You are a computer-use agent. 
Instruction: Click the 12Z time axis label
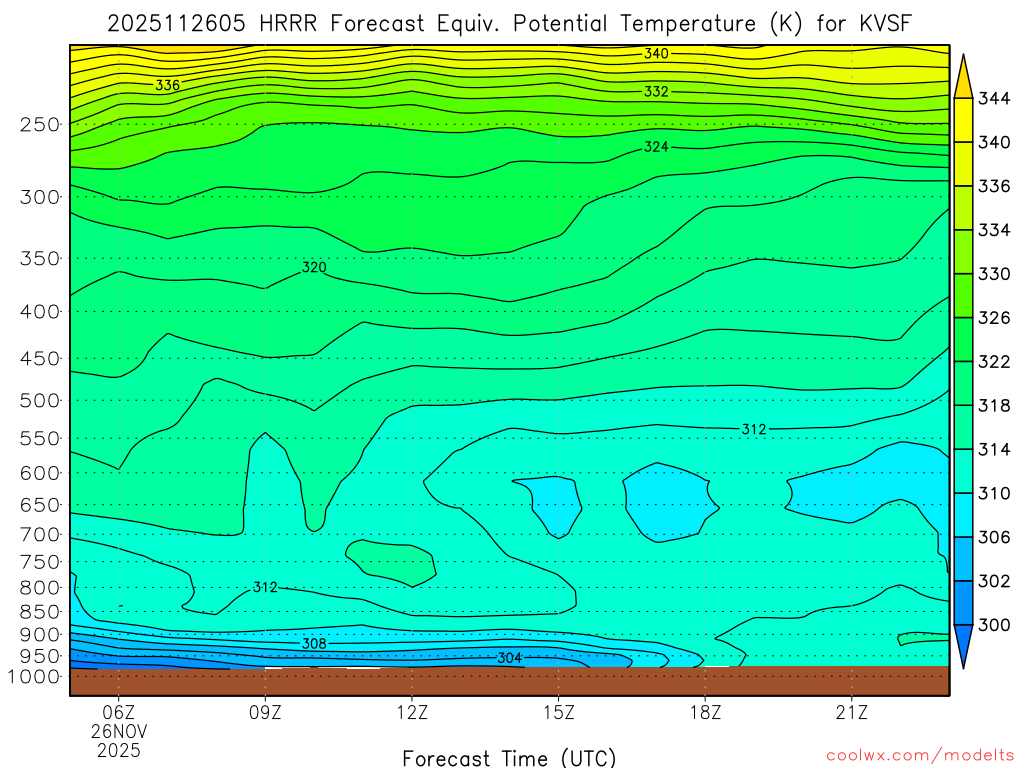[412, 712]
